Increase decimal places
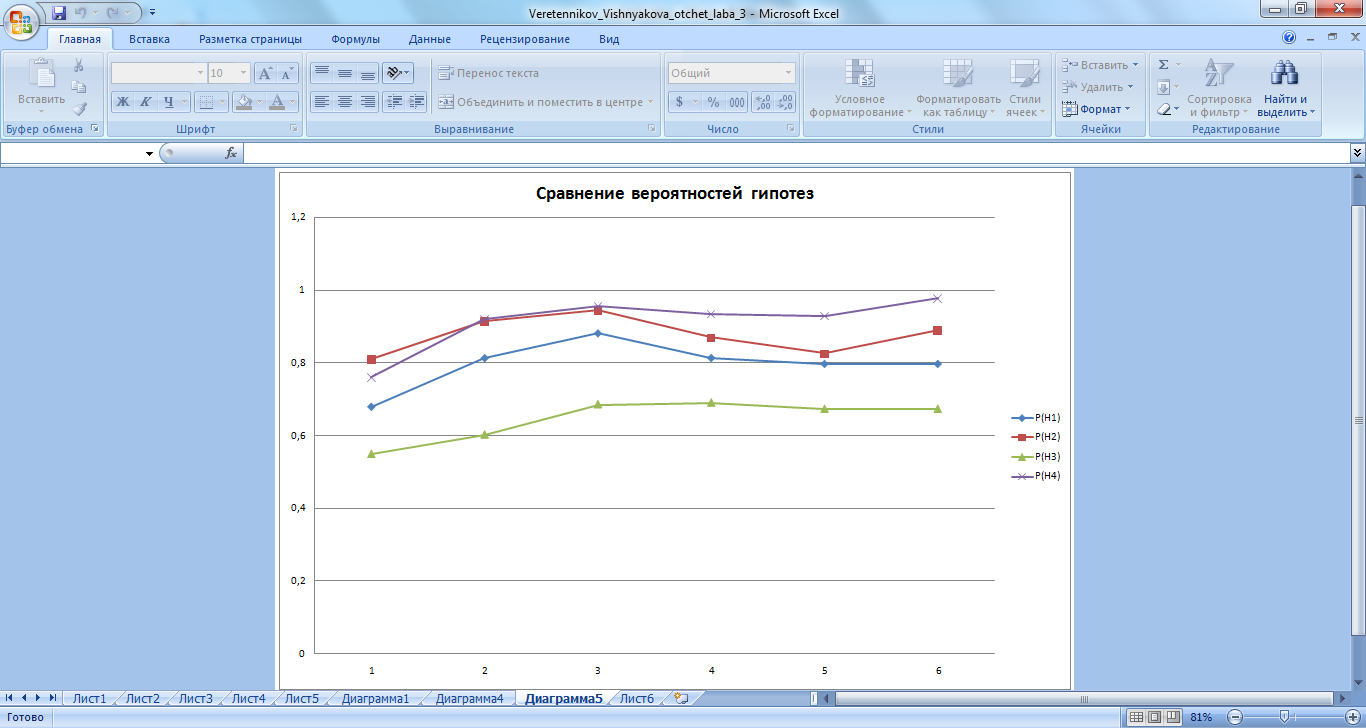The image size is (1366, 728). point(762,101)
